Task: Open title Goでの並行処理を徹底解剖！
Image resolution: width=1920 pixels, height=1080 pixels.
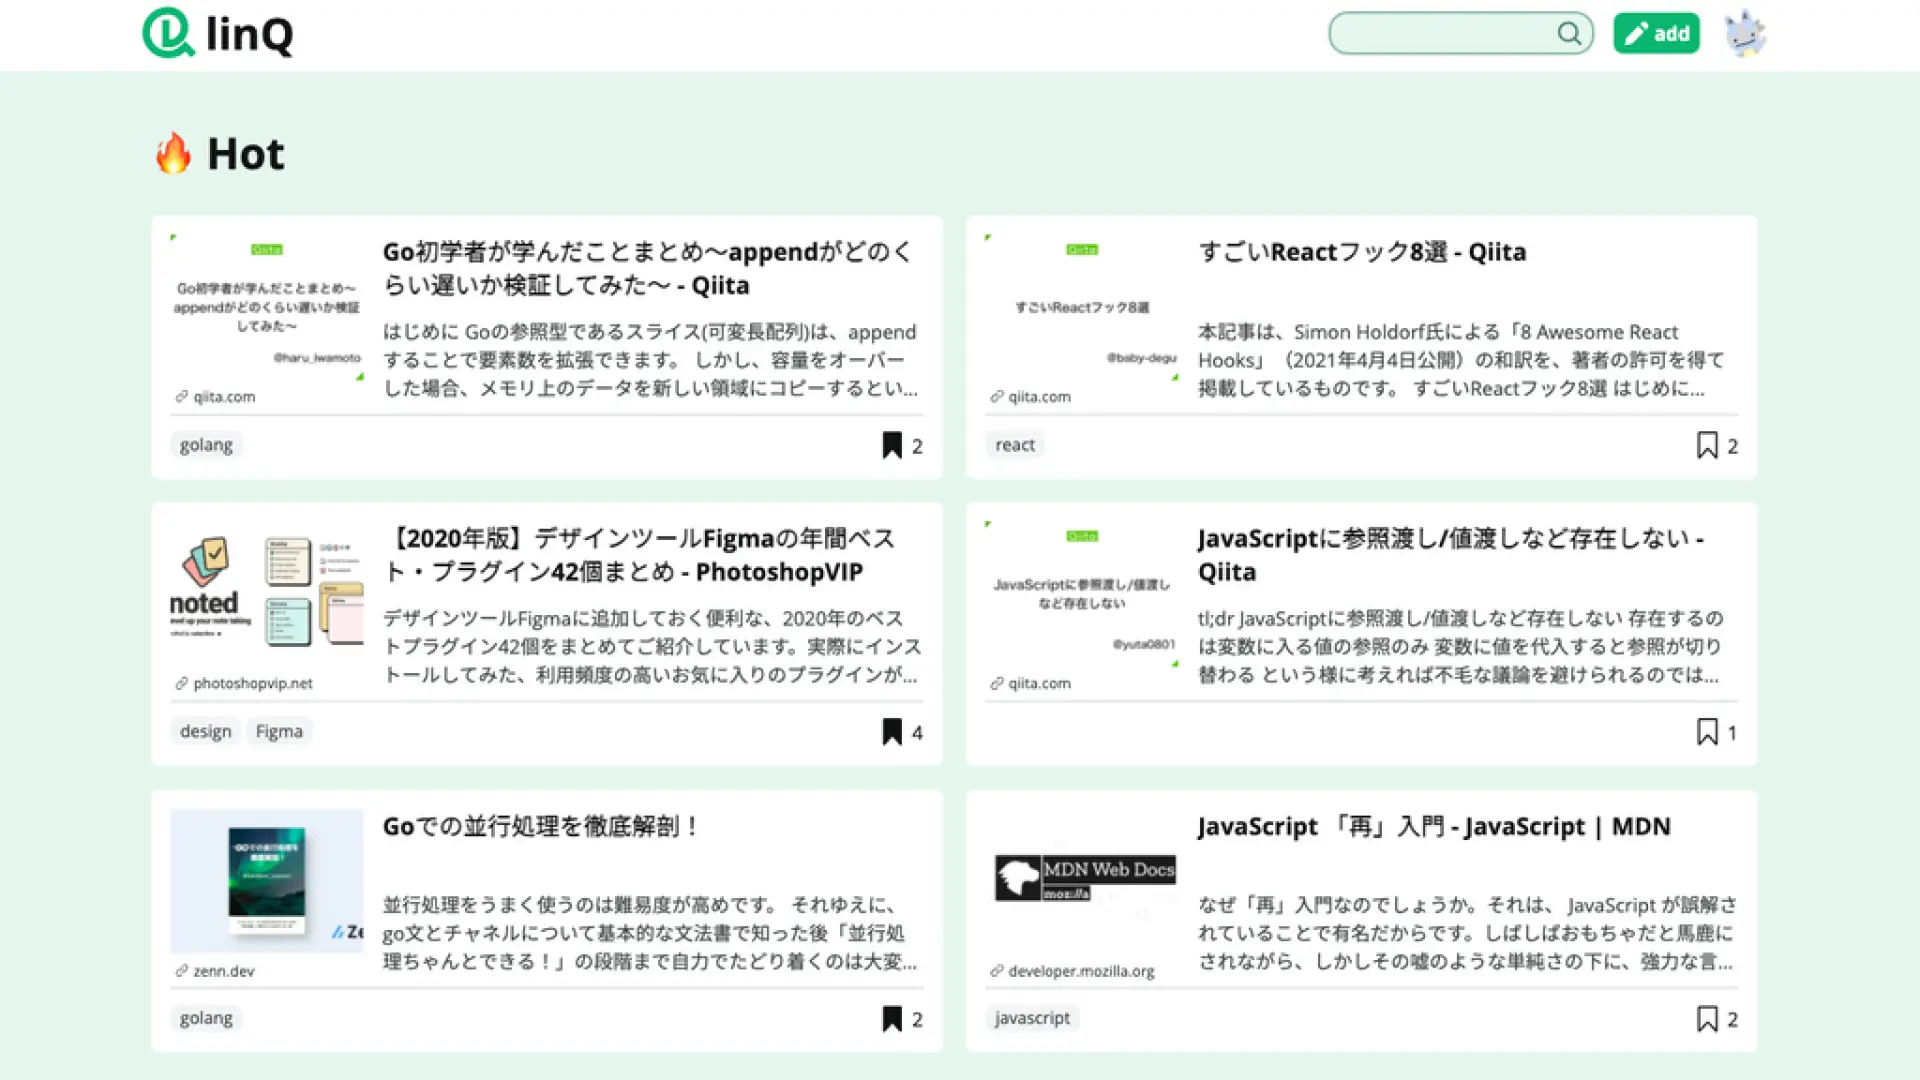Action: click(541, 826)
